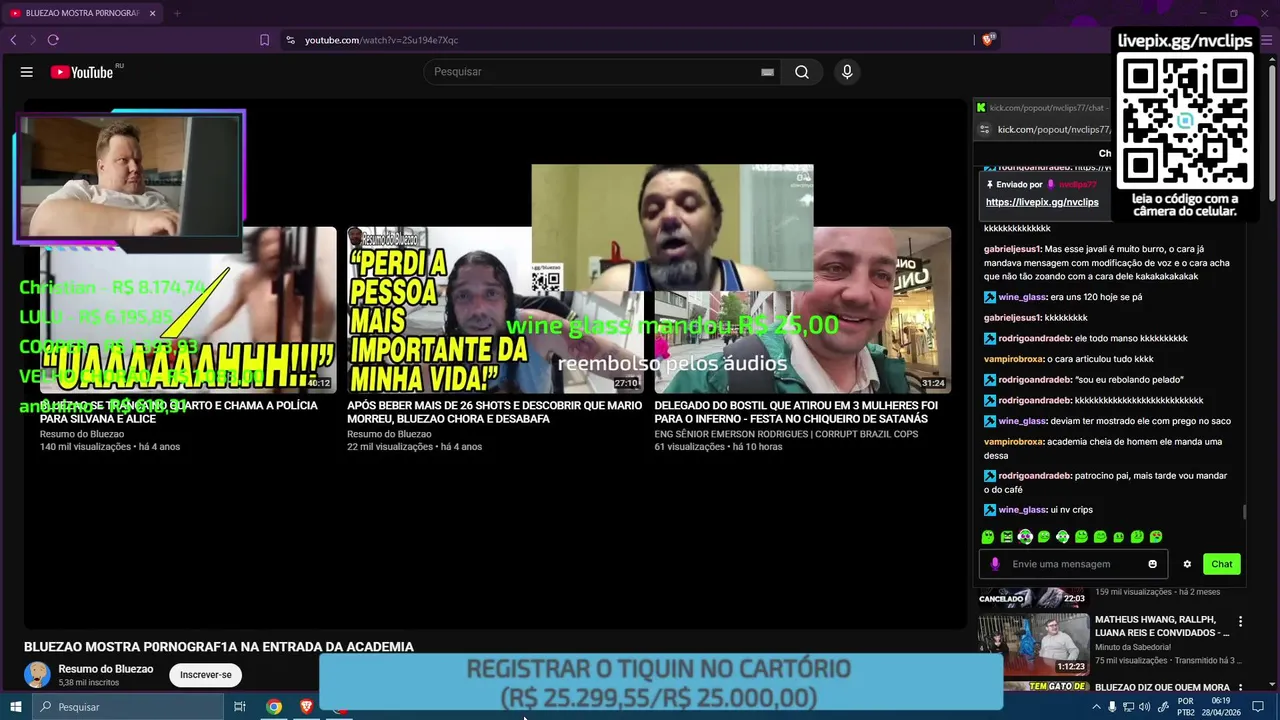Screen dimensions: 1280x720
Task: Open the on-screen keyboard in search box
Action: click(x=767, y=72)
